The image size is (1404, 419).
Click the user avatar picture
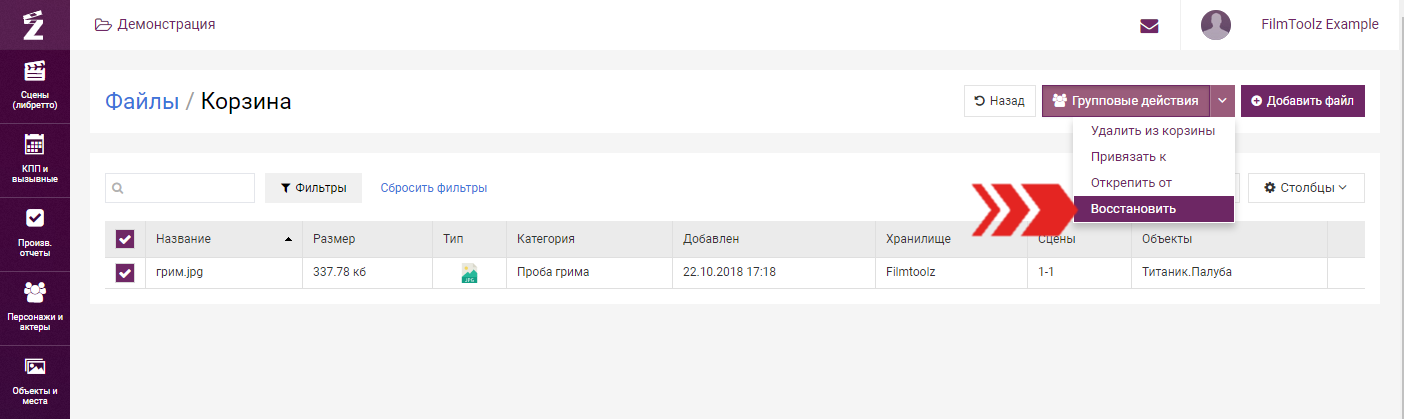1216,25
